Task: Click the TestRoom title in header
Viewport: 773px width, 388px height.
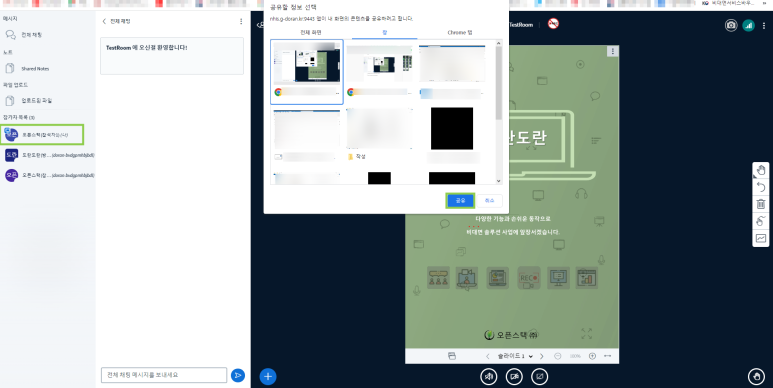Action: click(x=521, y=24)
